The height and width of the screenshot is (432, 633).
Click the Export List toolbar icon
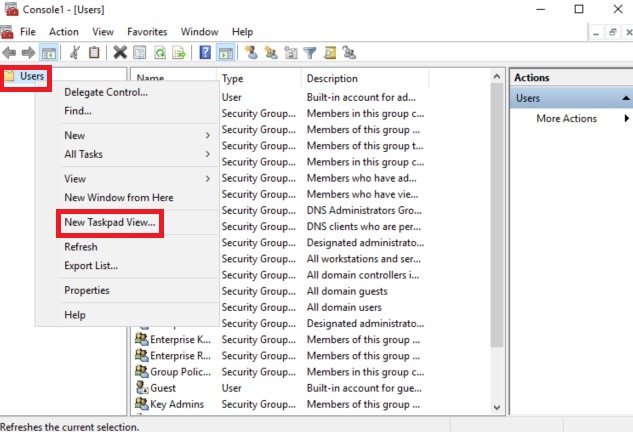(179, 53)
